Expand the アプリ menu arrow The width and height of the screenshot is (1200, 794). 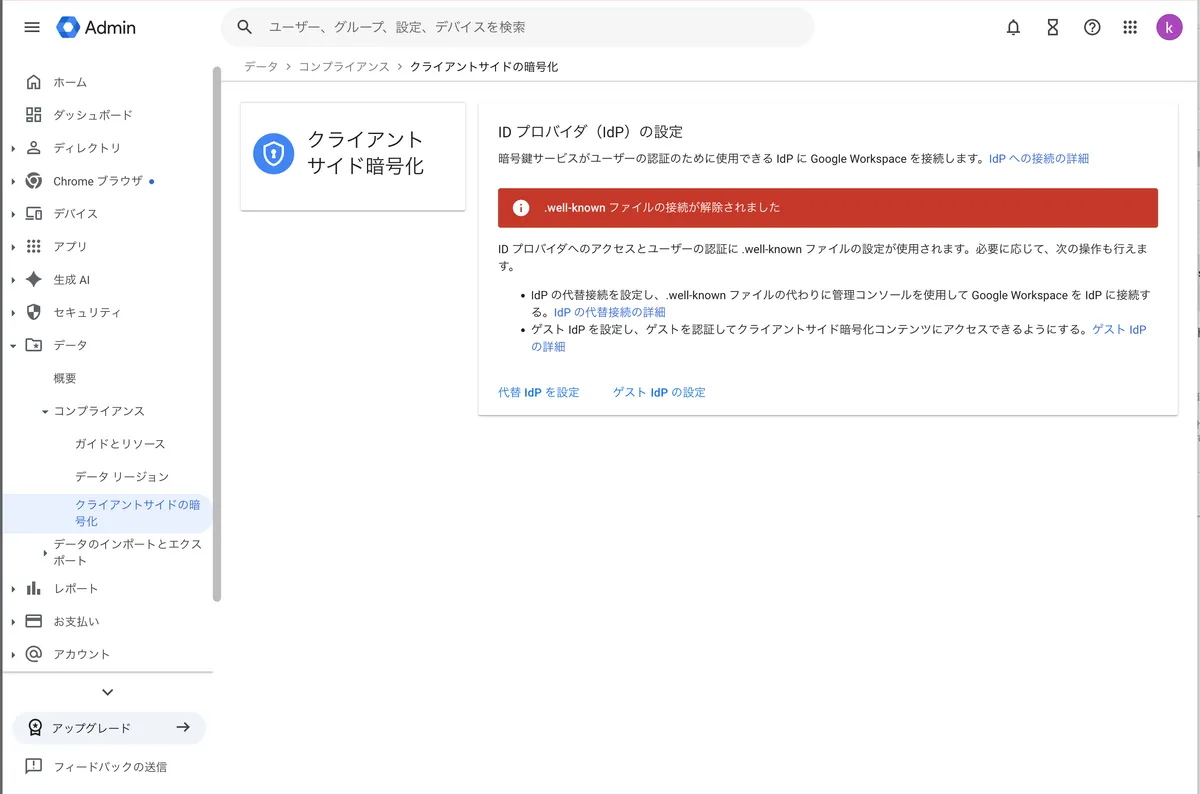pyautogui.click(x=13, y=247)
